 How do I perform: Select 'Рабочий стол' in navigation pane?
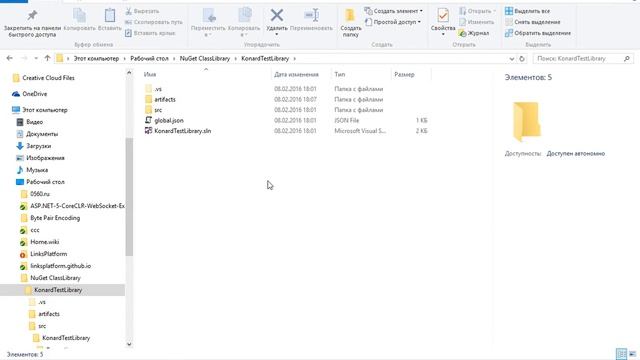pyautogui.click(x=45, y=182)
